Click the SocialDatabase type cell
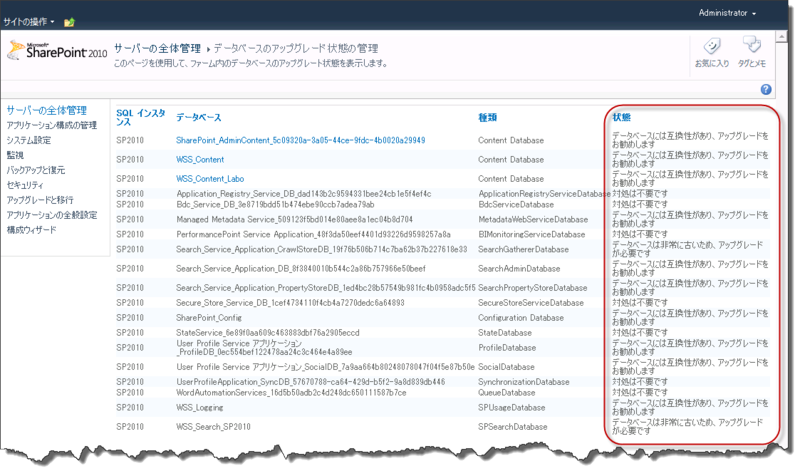This screenshot has width=800, height=476. click(506, 367)
